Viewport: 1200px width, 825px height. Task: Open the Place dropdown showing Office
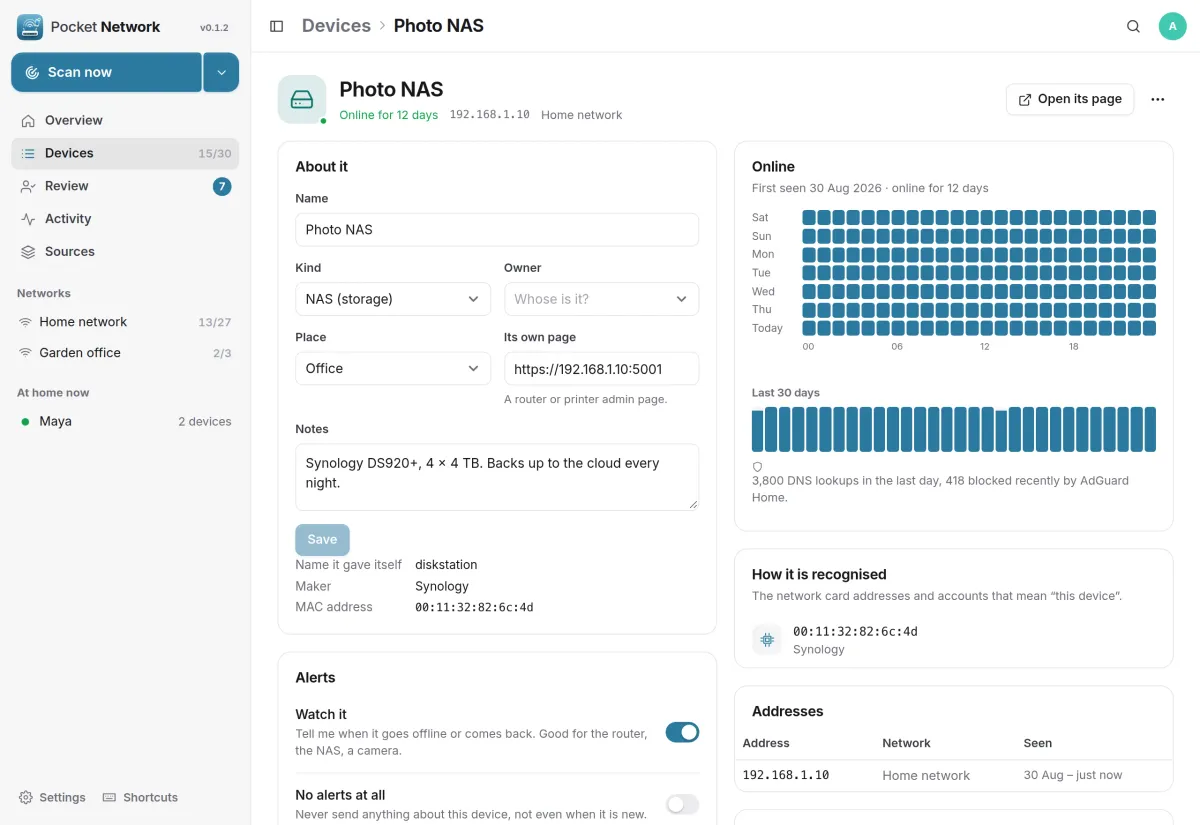[393, 368]
